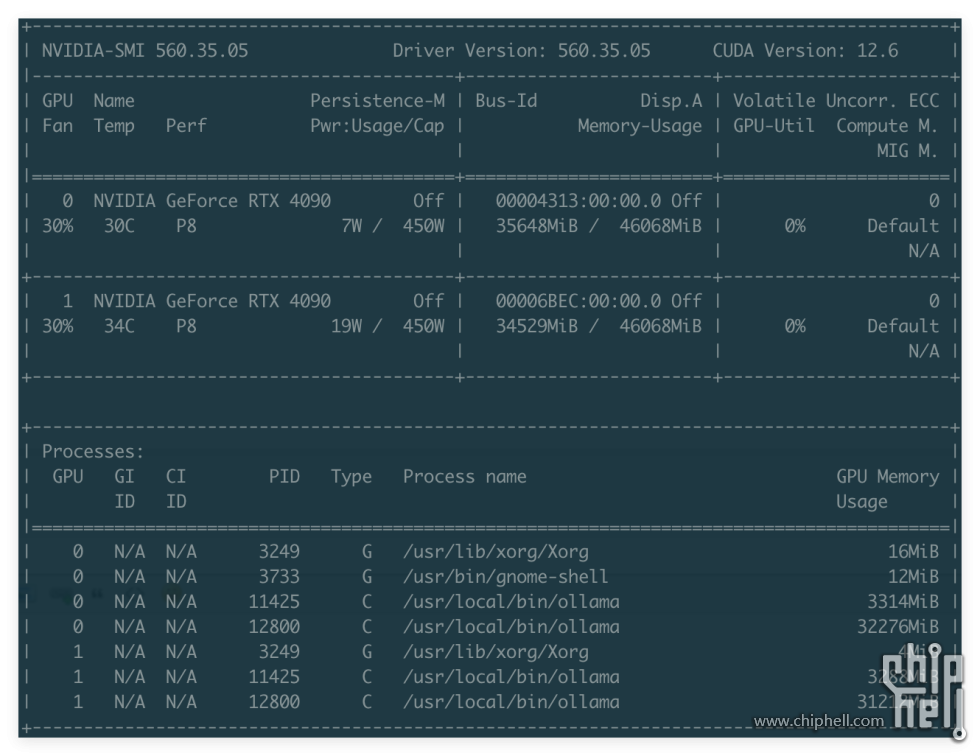
Task: Select the NVIDIA-SMI 560.35.05 header text
Action: click(x=145, y=50)
